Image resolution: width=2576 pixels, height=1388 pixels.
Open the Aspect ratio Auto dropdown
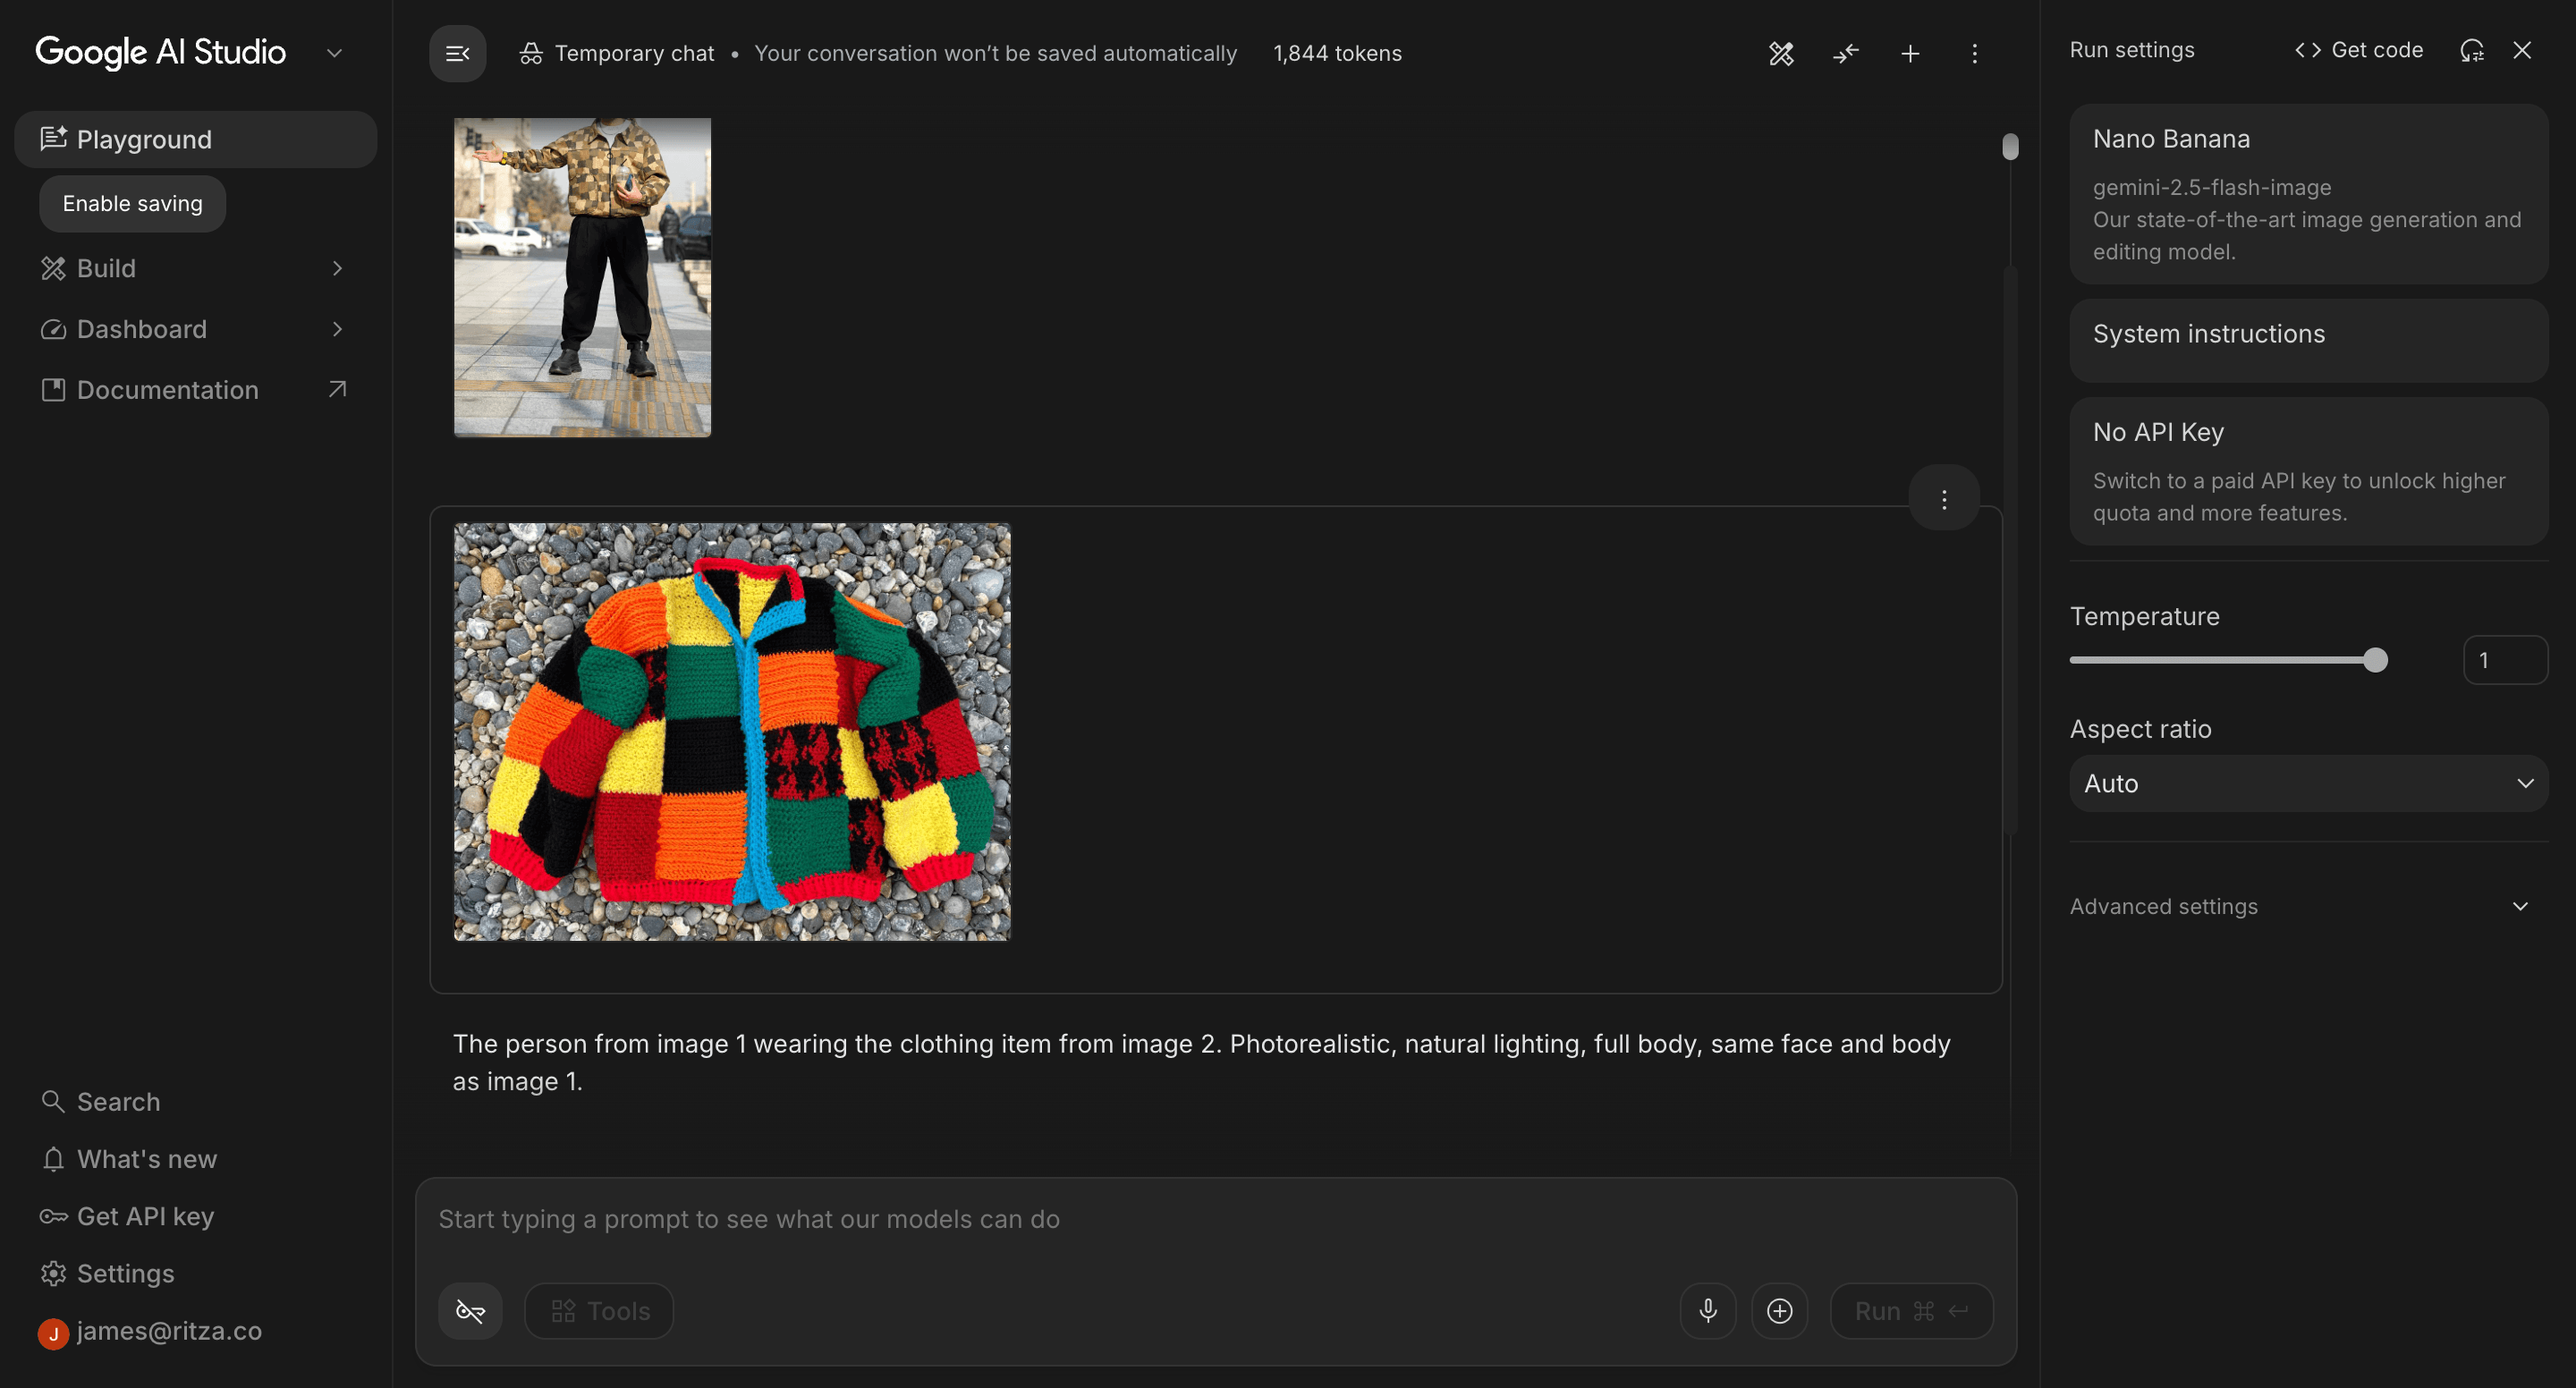[2308, 783]
